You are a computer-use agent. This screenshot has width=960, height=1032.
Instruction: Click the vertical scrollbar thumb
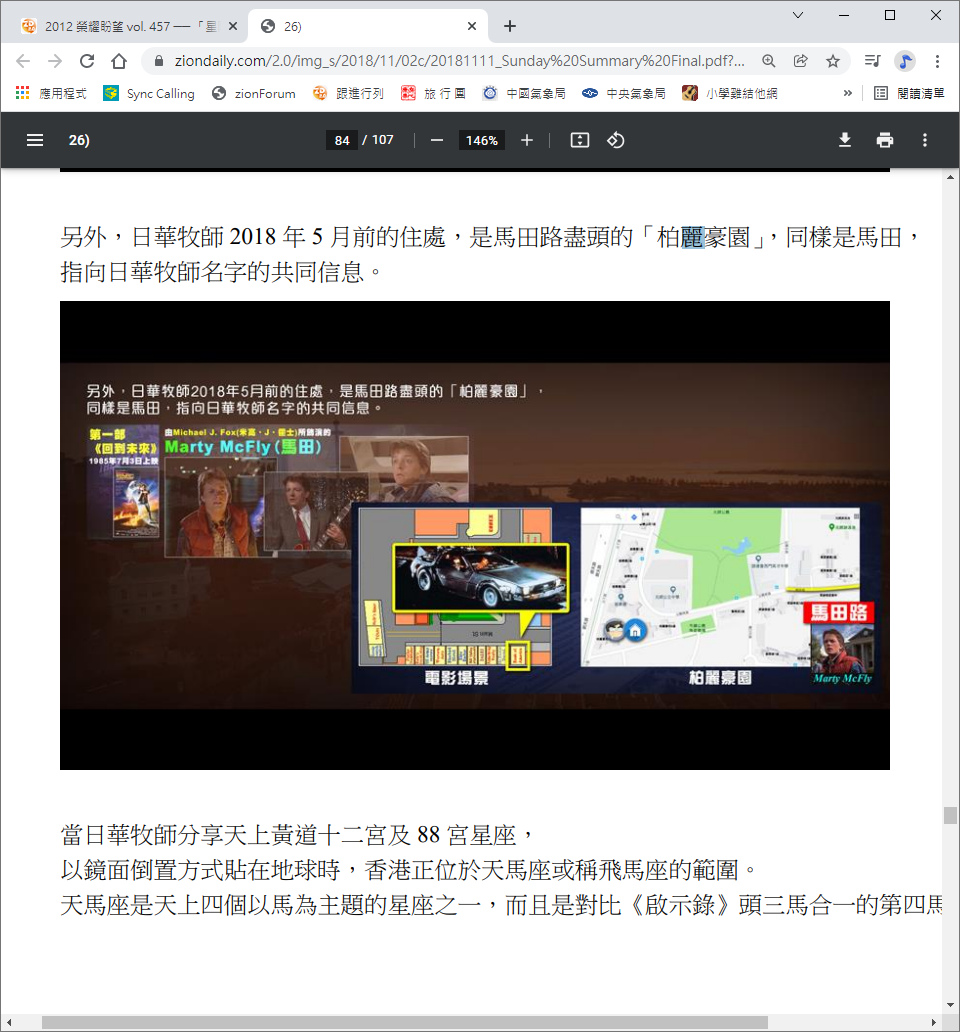click(950, 815)
